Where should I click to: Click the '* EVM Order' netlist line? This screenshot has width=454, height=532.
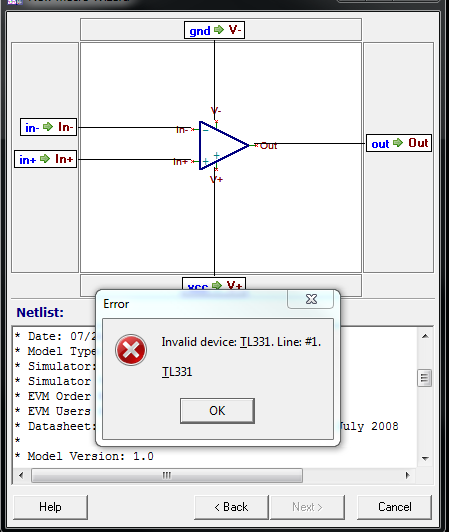click(53, 396)
